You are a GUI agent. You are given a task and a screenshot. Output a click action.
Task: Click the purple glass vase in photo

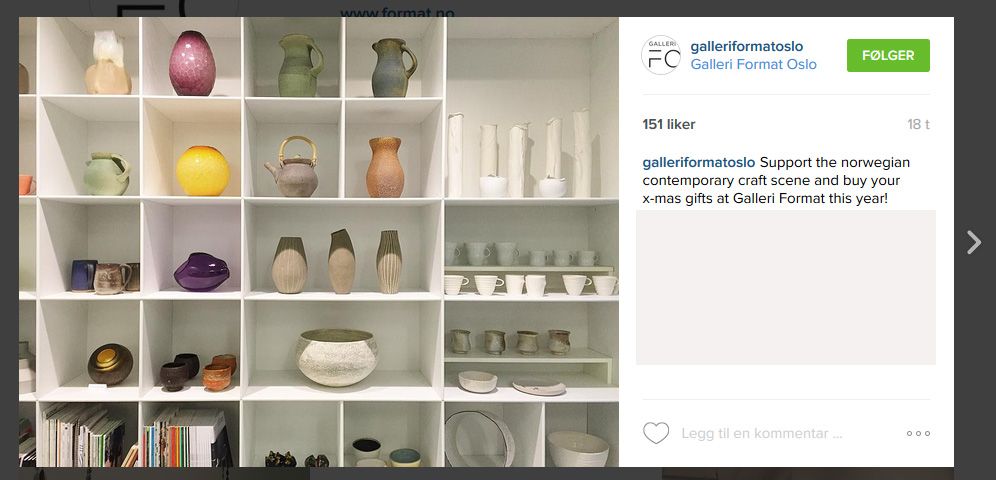pyautogui.click(x=201, y=272)
